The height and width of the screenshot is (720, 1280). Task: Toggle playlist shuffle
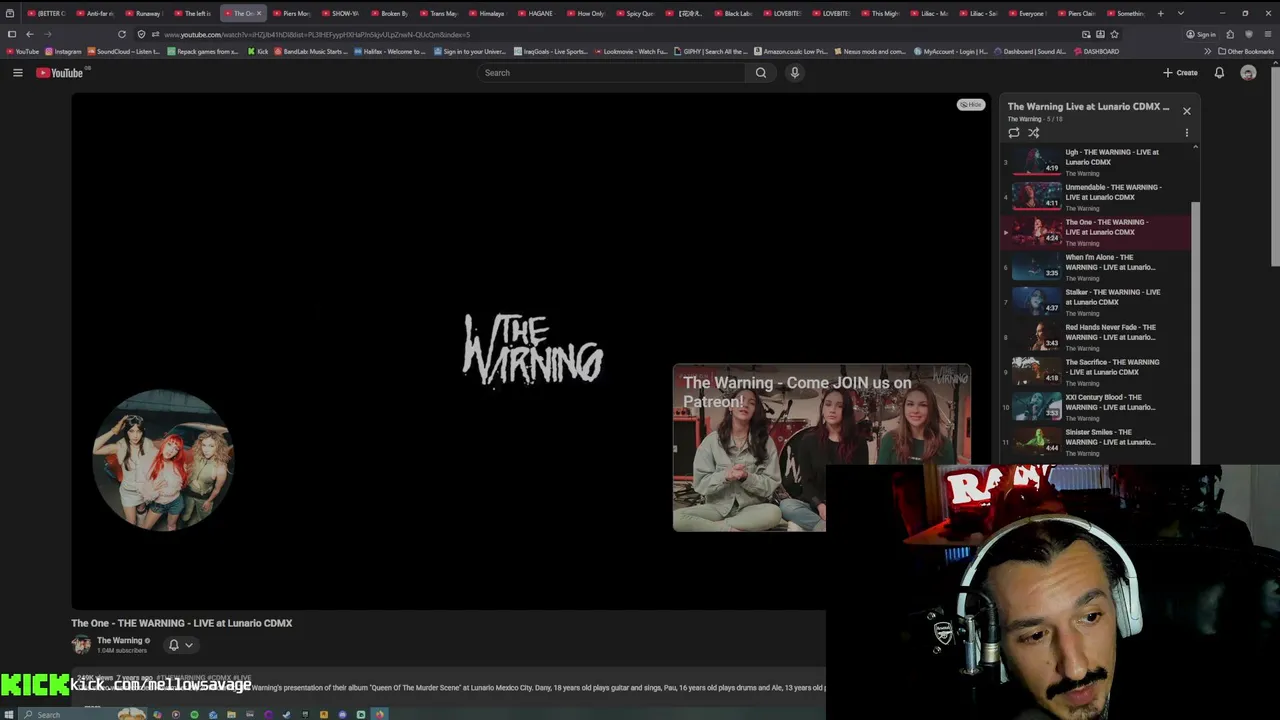click(x=1034, y=132)
